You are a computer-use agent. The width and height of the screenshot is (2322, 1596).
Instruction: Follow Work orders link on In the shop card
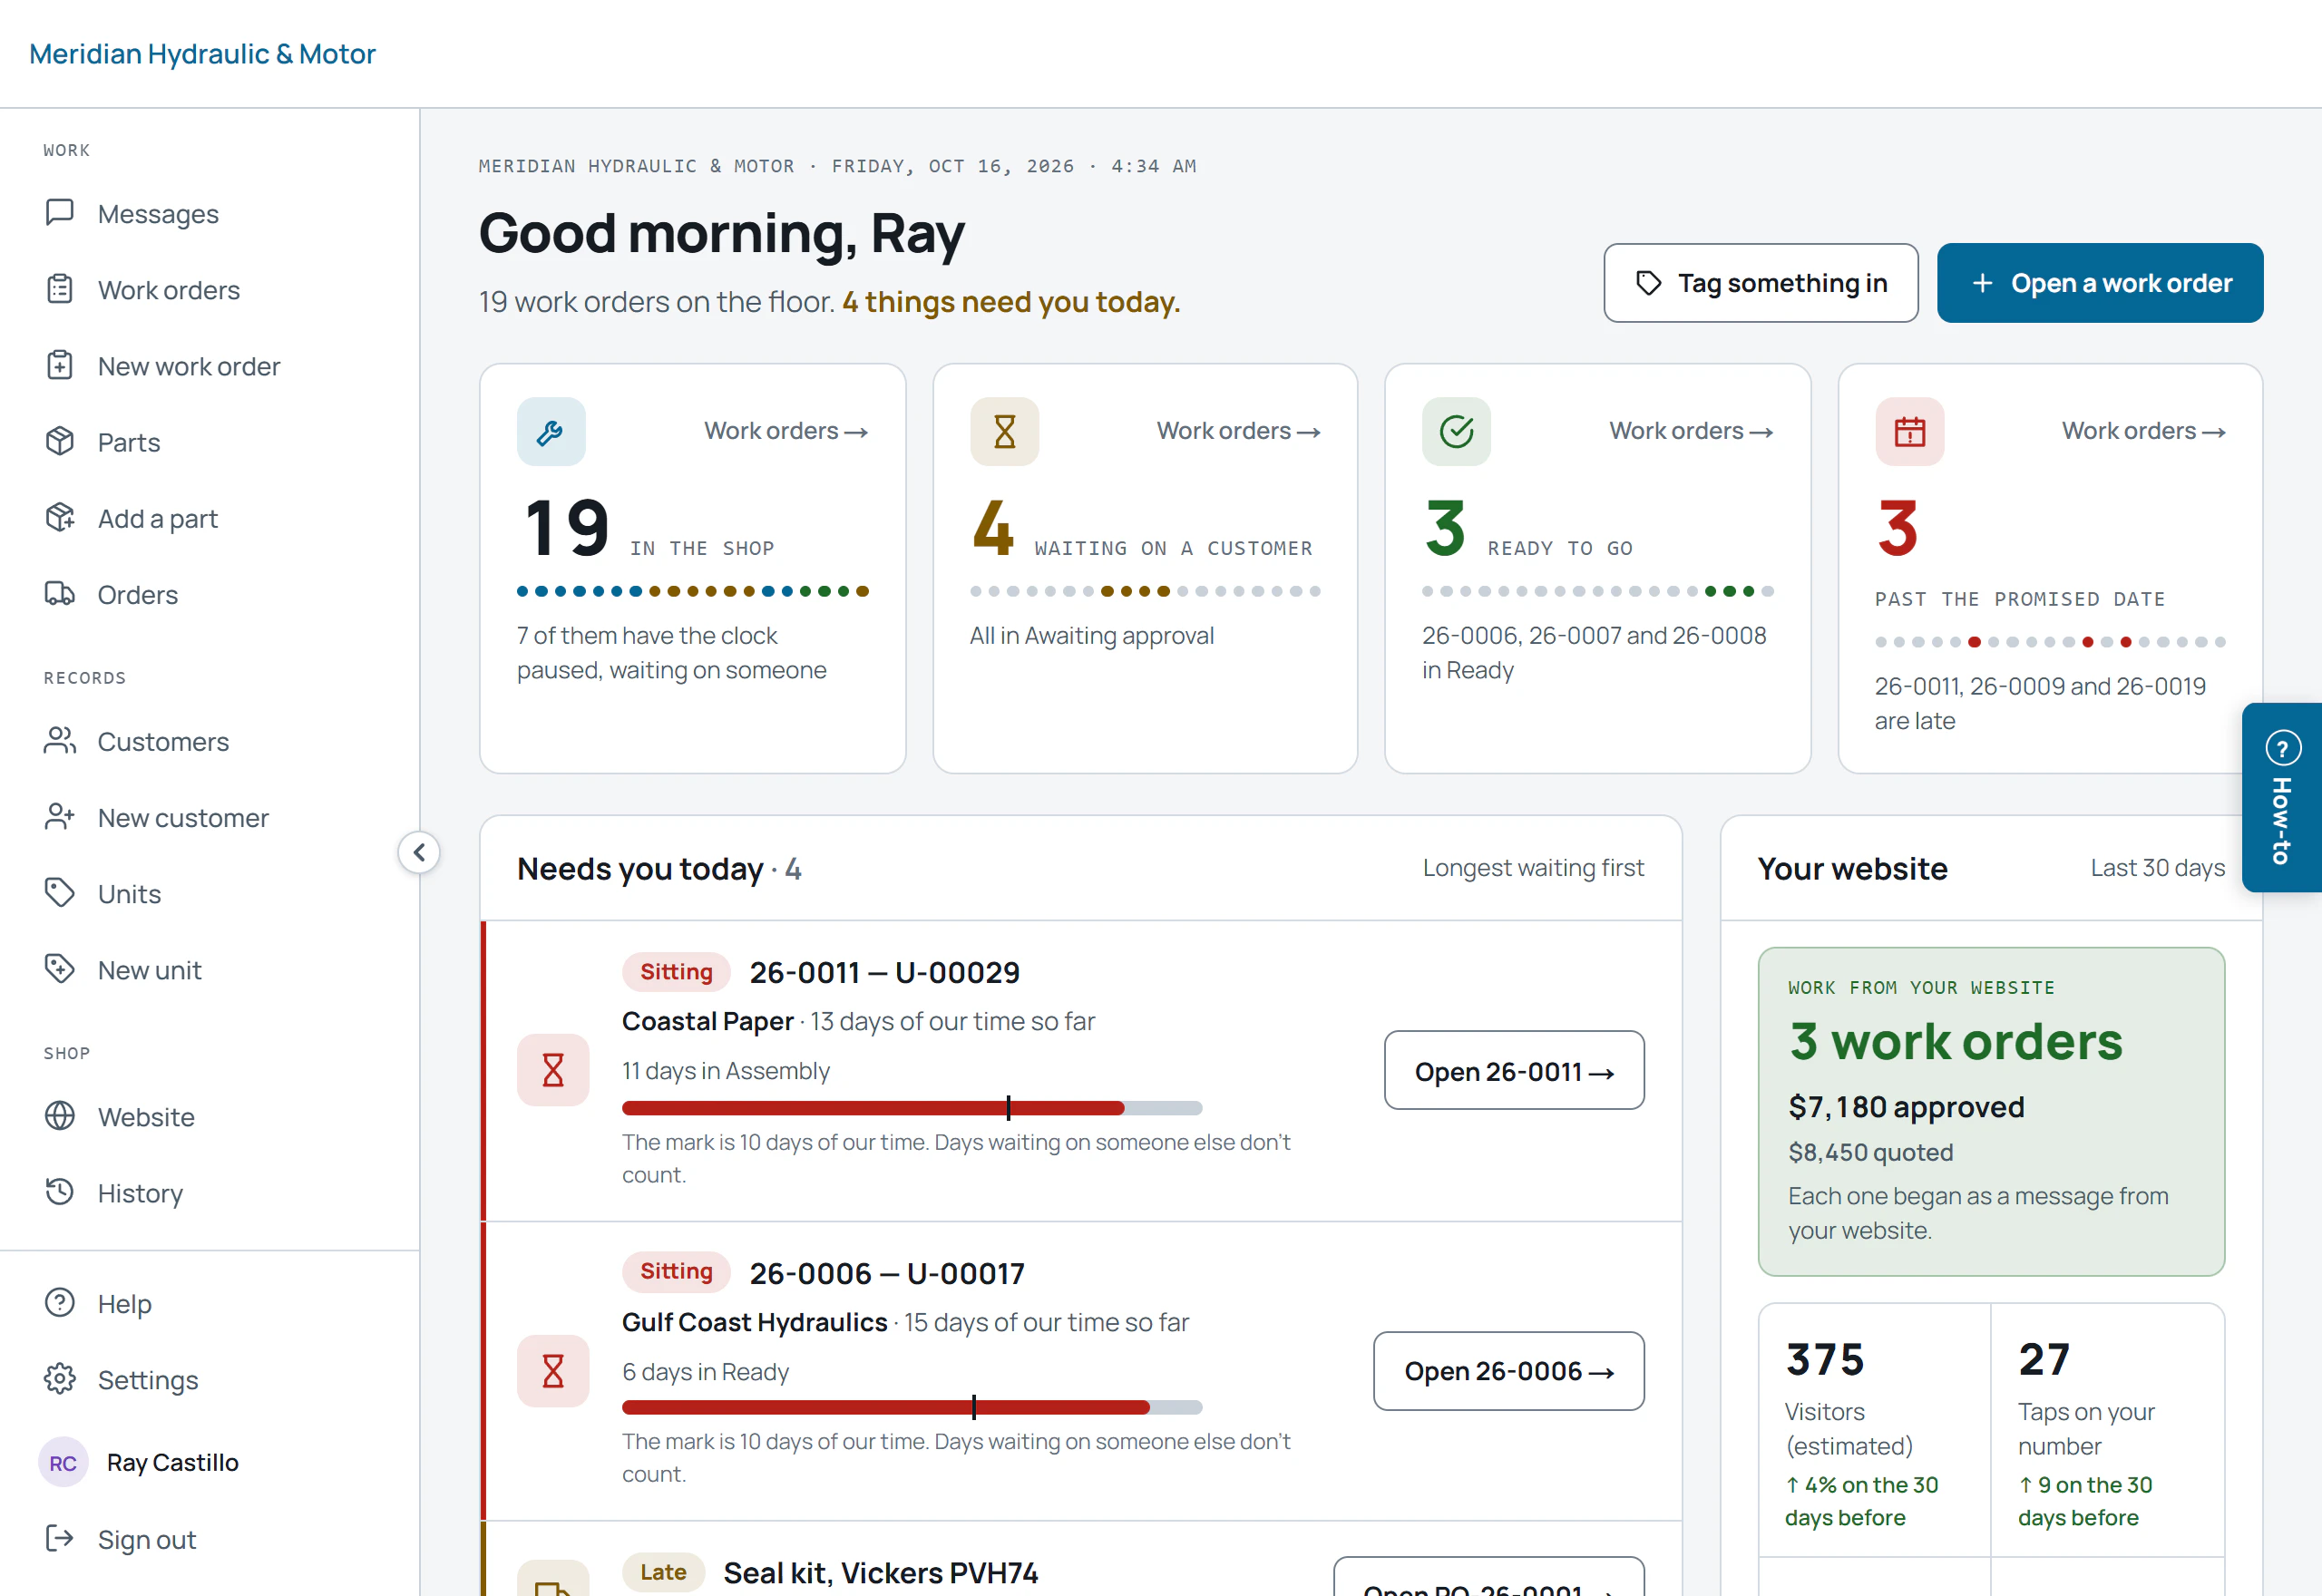click(x=786, y=431)
